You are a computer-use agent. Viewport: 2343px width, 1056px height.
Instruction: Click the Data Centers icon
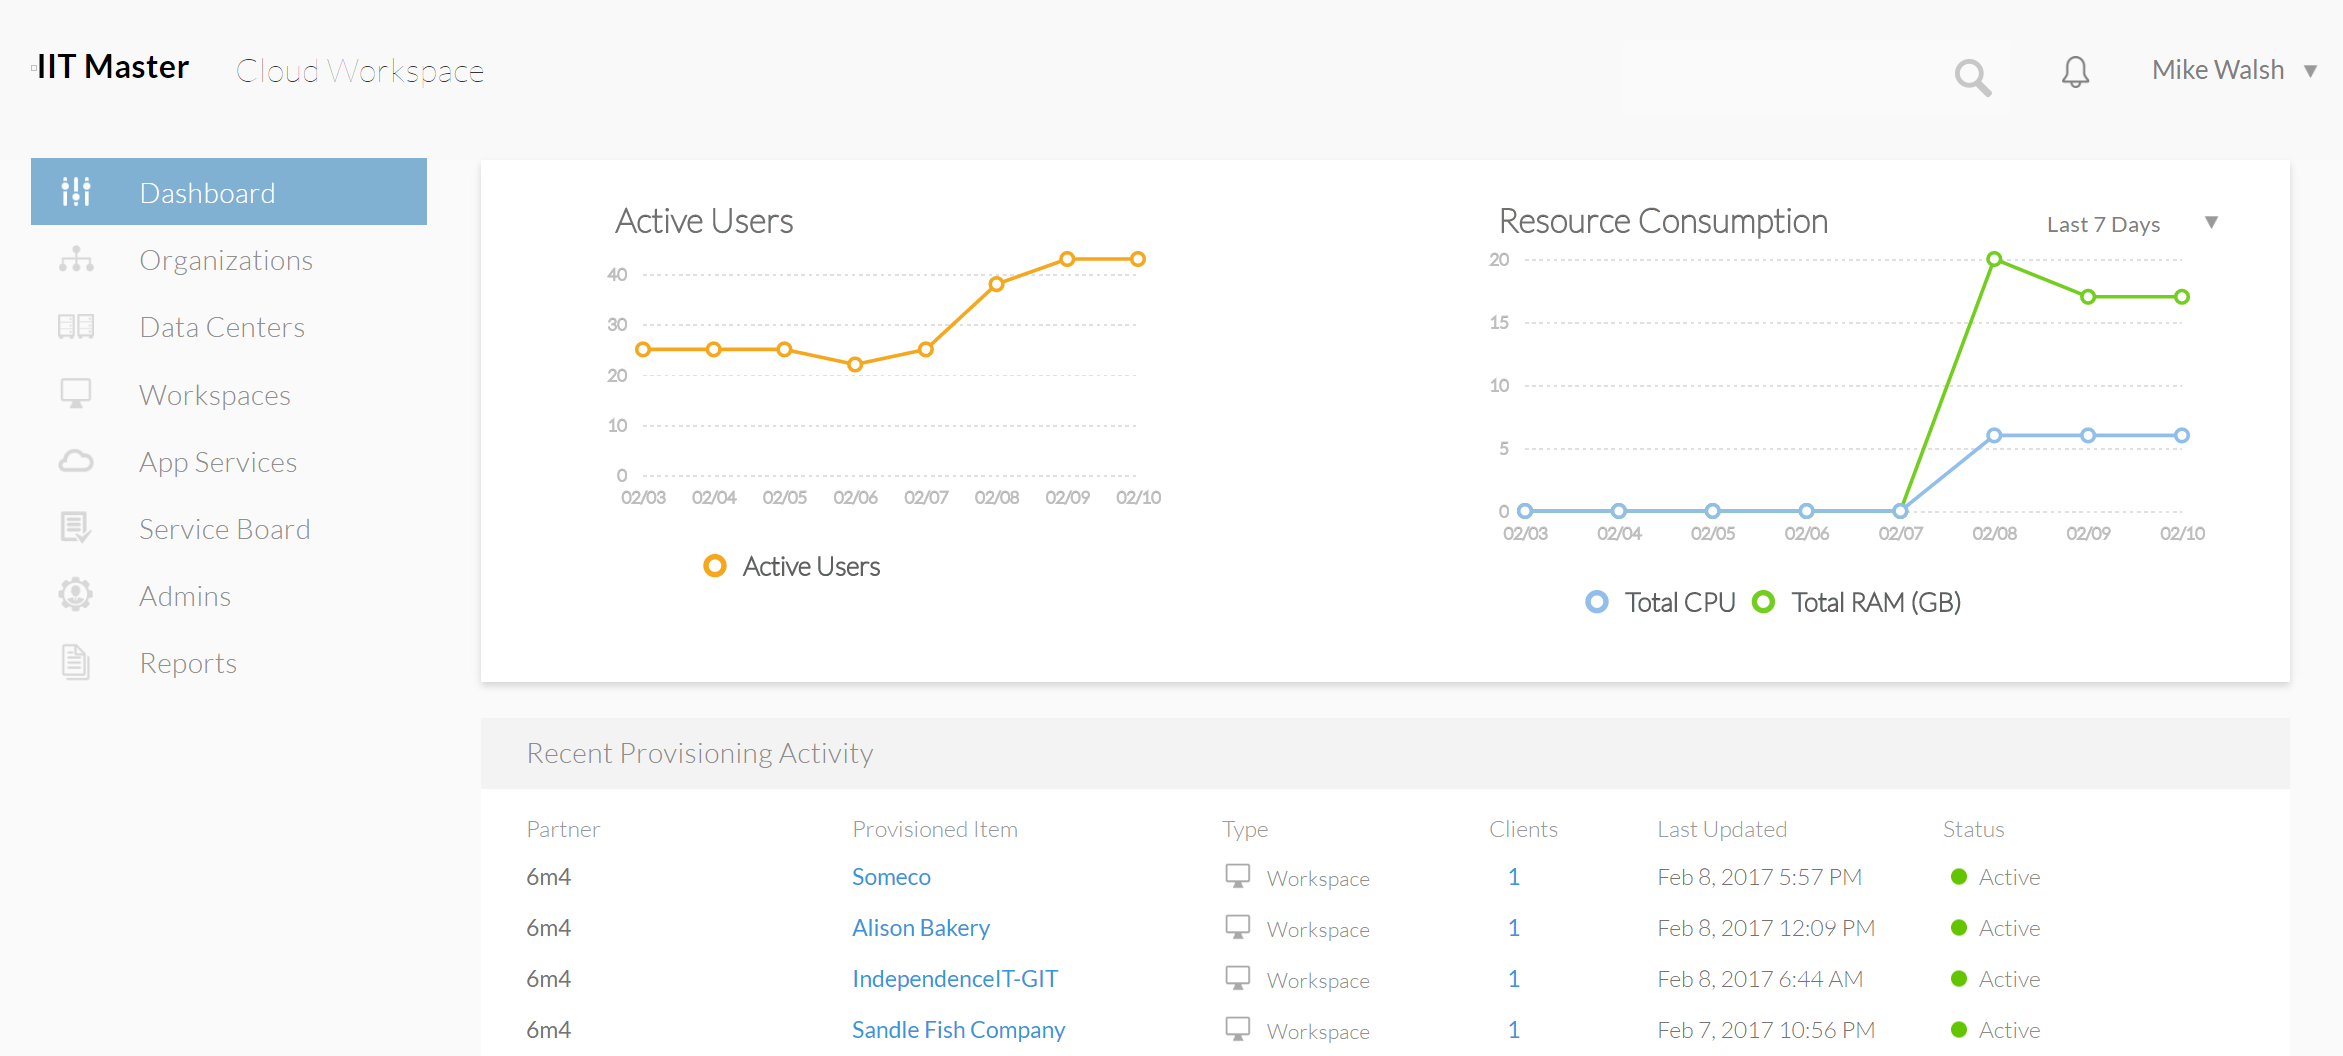coord(75,326)
